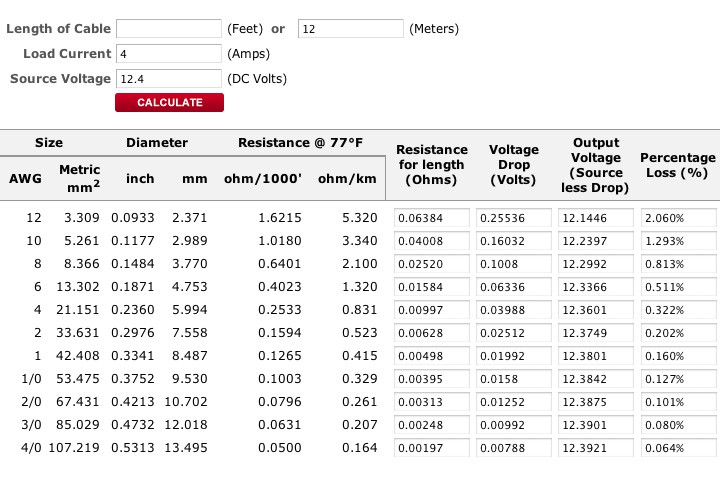Click output voltage field showing 12.1446
The height and width of the screenshot is (480, 720).
[594, 217]
